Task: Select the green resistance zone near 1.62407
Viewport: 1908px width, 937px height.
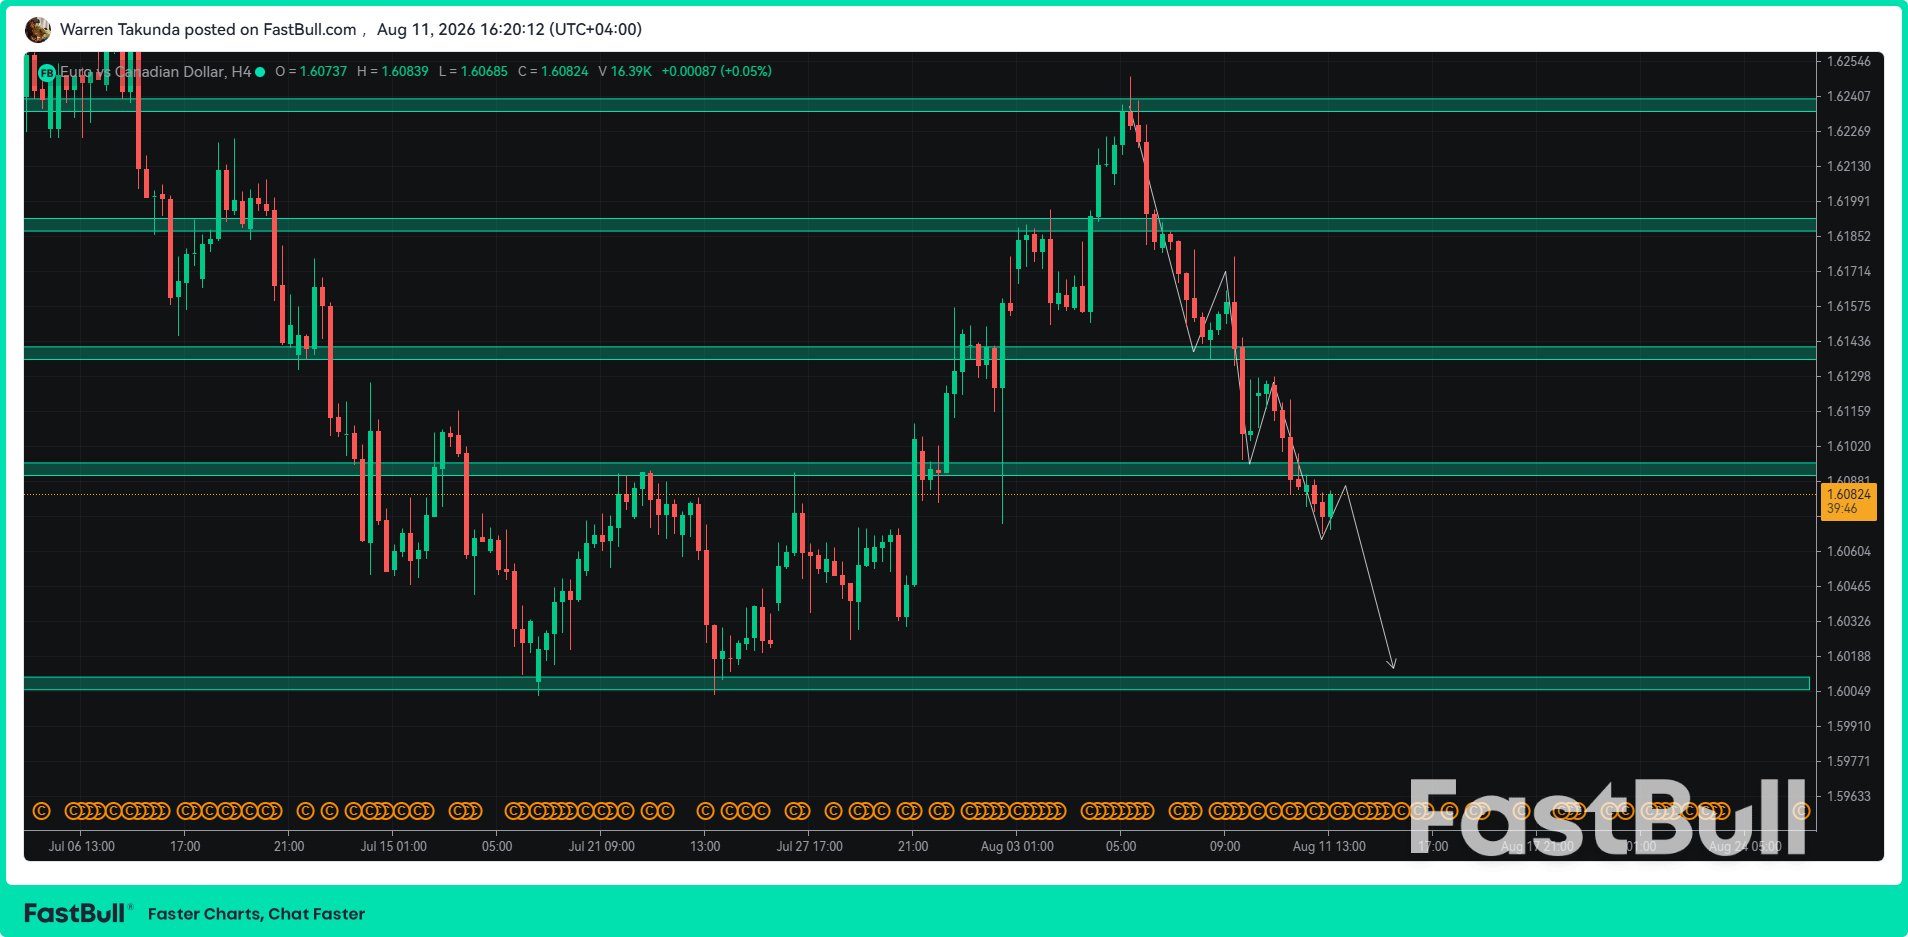Action: coord(920,105)
